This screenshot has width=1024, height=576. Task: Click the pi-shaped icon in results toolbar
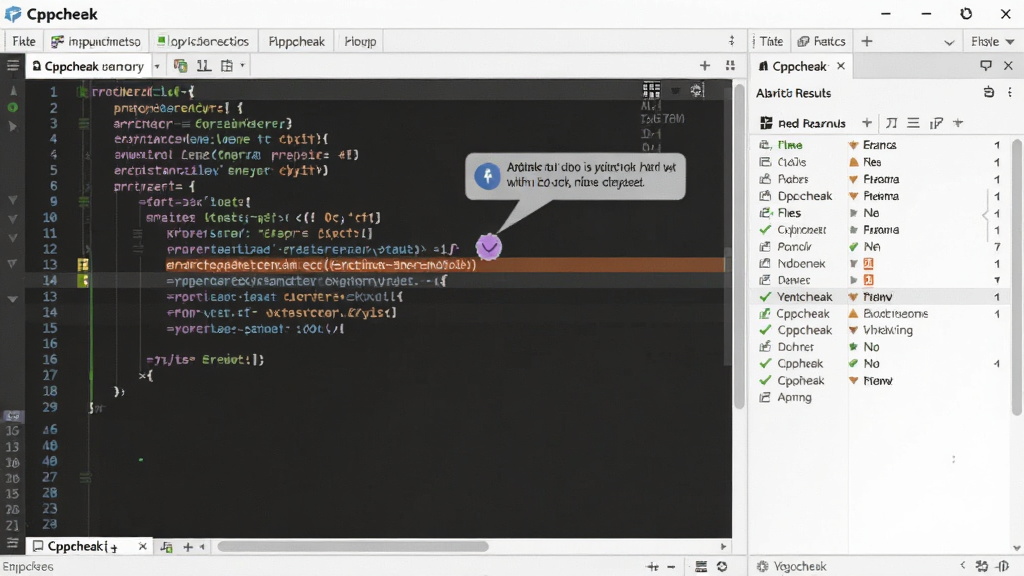click(891, 123)
